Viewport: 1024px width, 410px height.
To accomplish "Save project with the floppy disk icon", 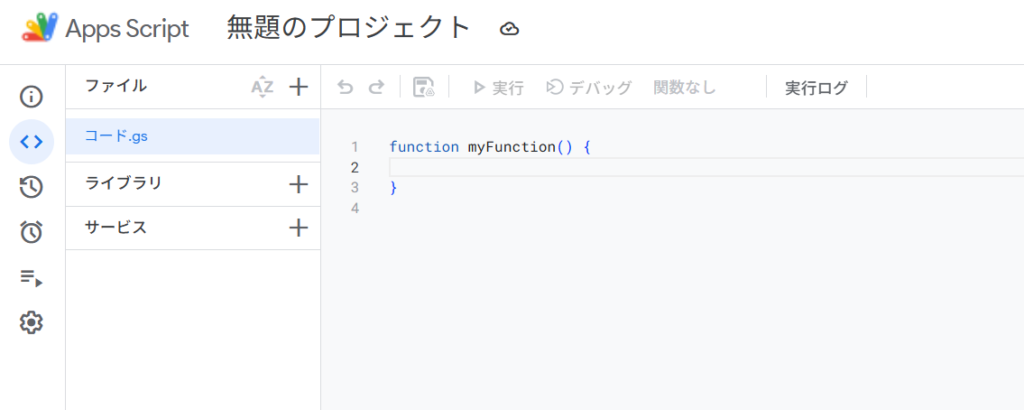I will point(424,87).
